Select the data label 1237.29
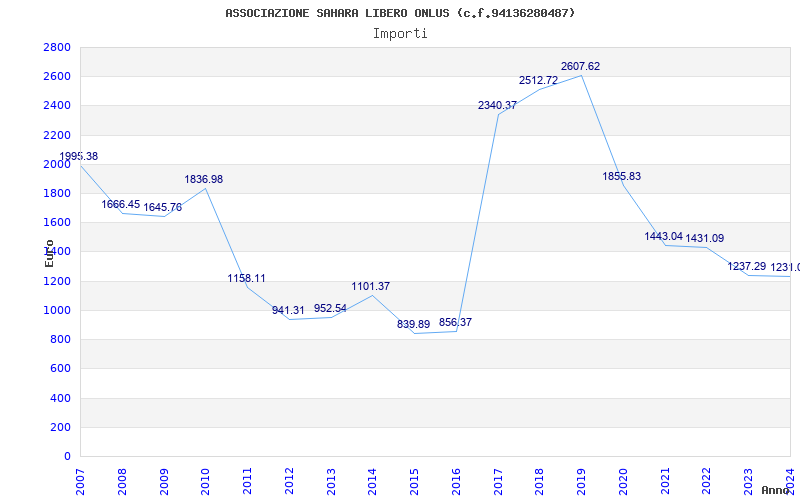This screenshot has width=800, height=500. coord(746,266)
